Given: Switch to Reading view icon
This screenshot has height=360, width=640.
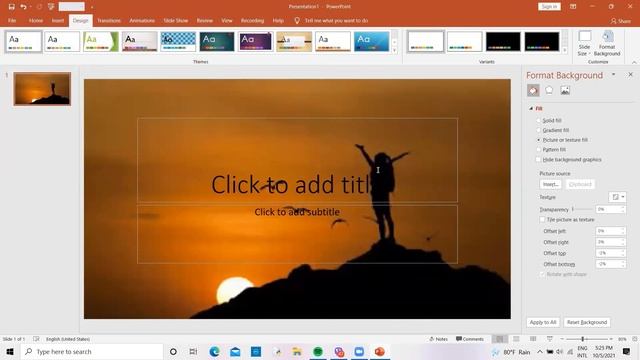Looking at the screenshot, I should 533,339.
